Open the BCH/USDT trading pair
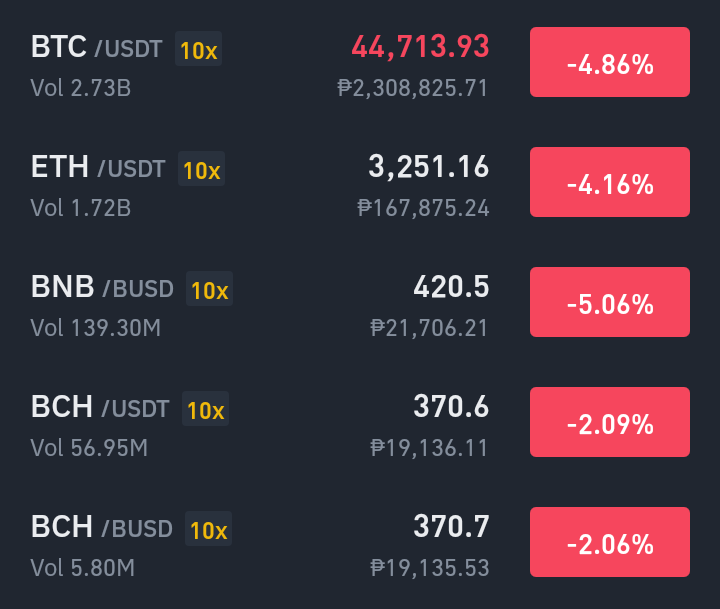This screenshot has width=720, height=609. (x=360, y=422)
